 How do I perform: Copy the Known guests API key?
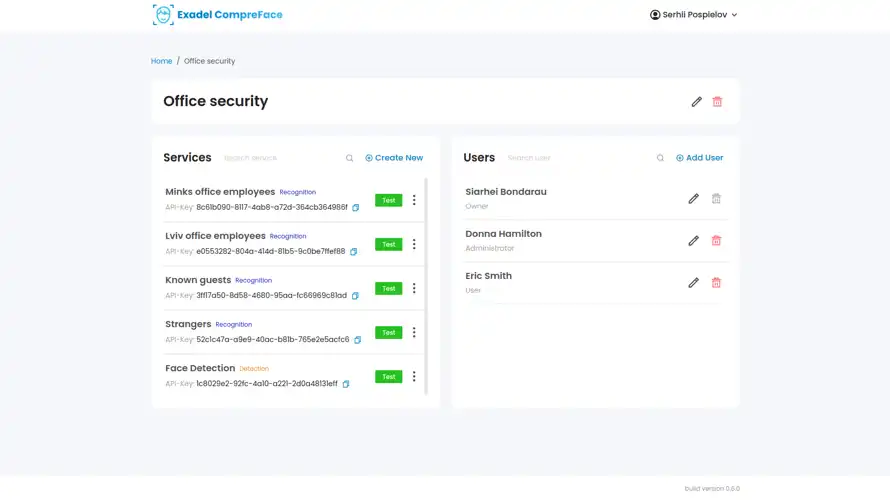coord(354,296)
